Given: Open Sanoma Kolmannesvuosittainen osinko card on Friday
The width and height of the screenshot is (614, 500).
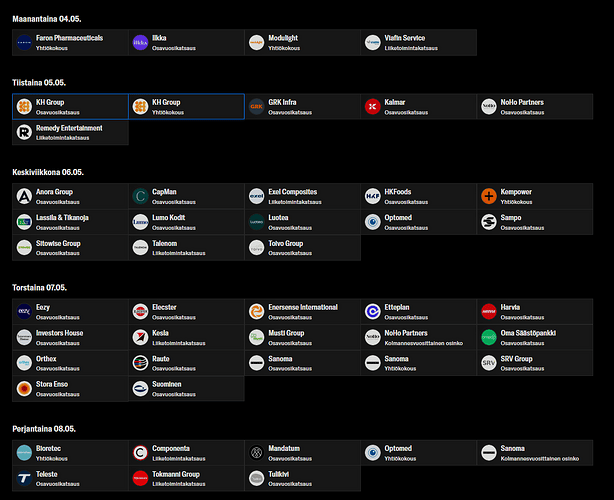Looking at the screenshot, I should (535, 453).
